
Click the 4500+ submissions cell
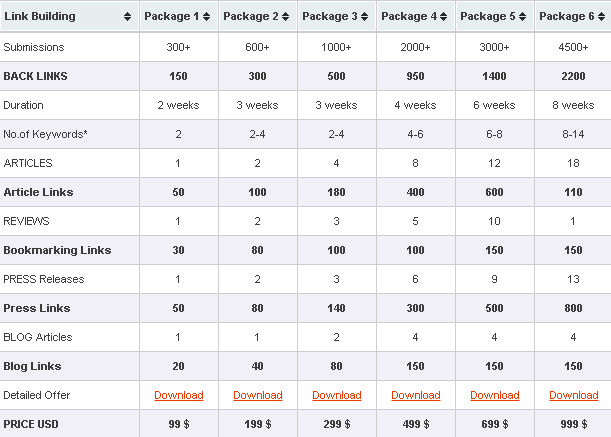(x=574, y=47)
